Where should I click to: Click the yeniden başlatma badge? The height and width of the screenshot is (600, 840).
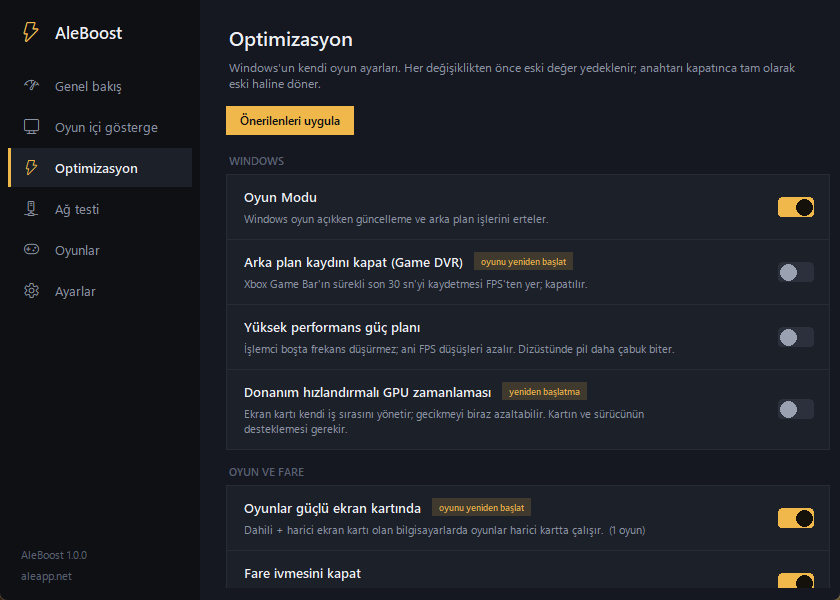[544, 392]
